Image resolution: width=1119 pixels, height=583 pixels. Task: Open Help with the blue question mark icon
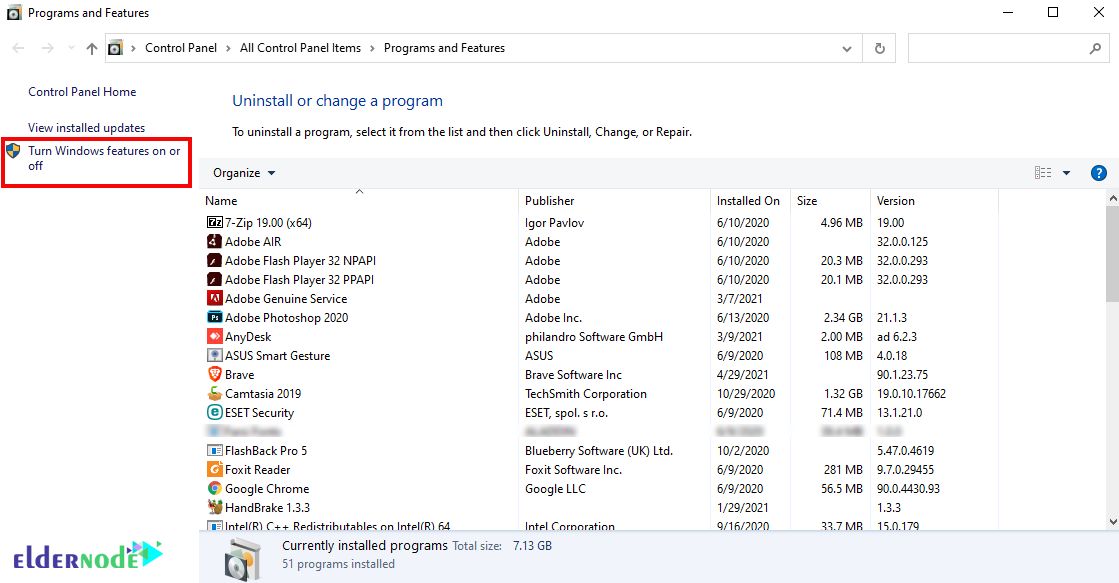(x=1098, y=172)
